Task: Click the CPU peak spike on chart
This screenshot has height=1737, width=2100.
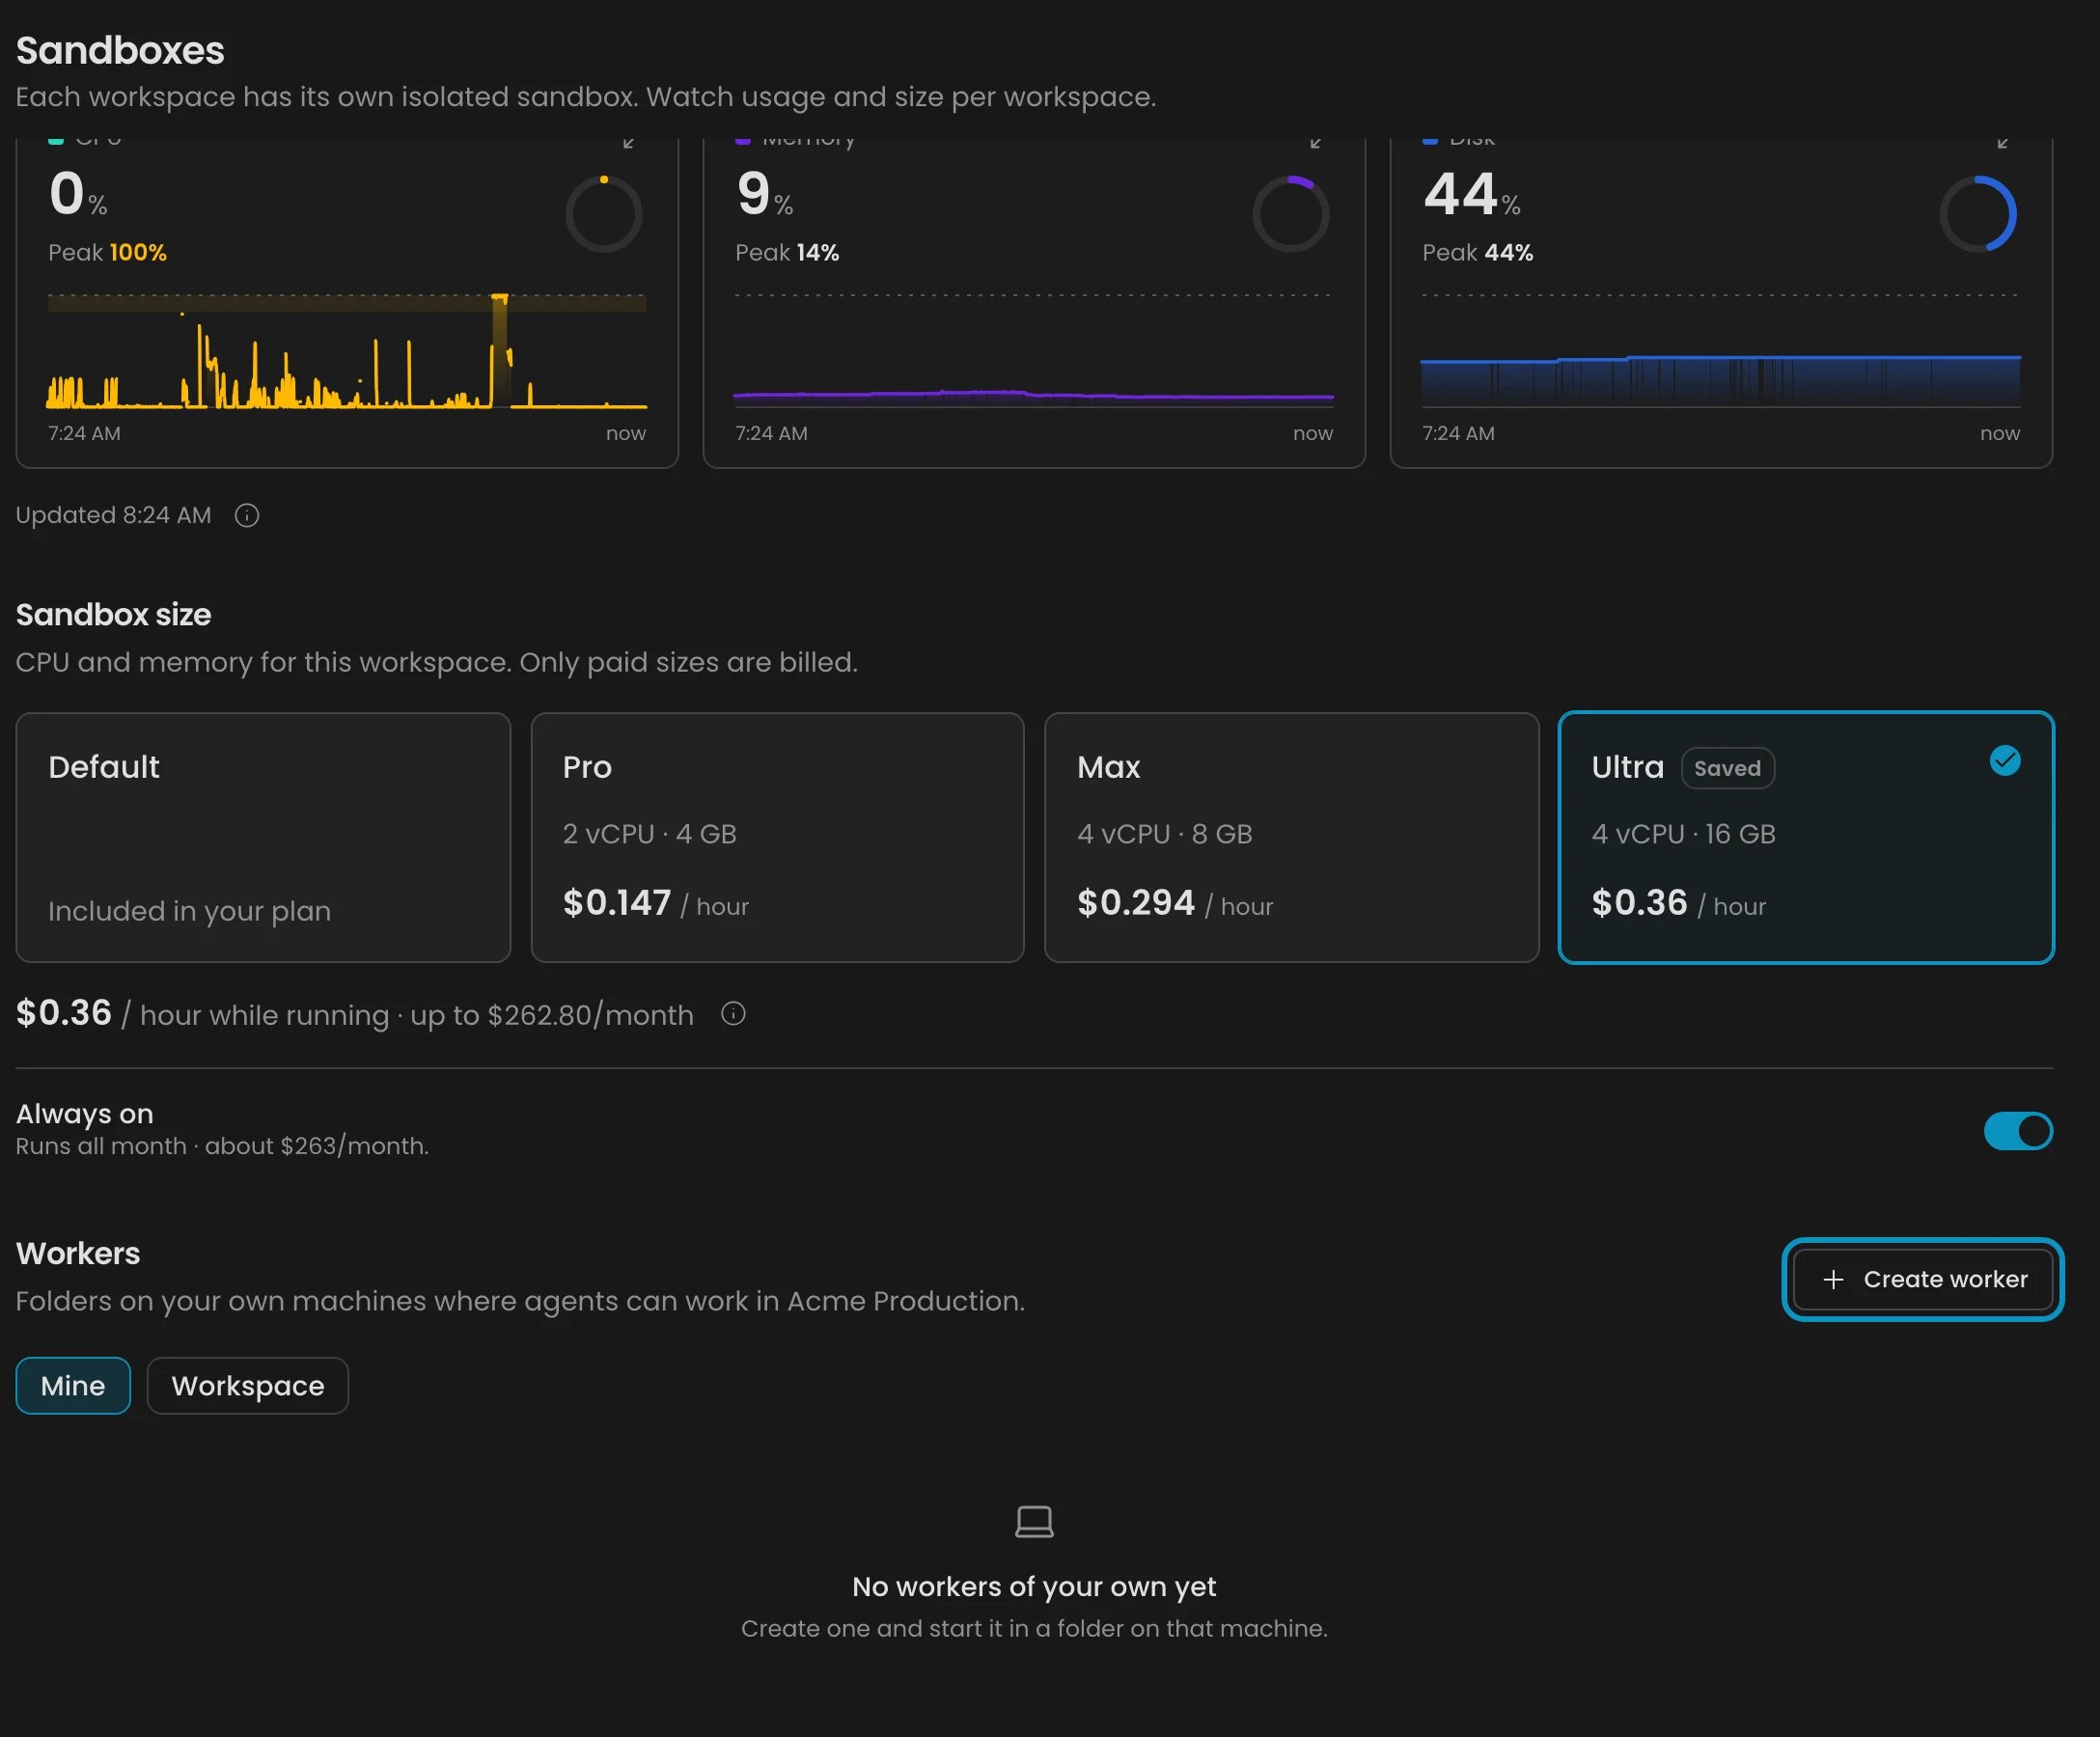Action: [x=499, y=350]
